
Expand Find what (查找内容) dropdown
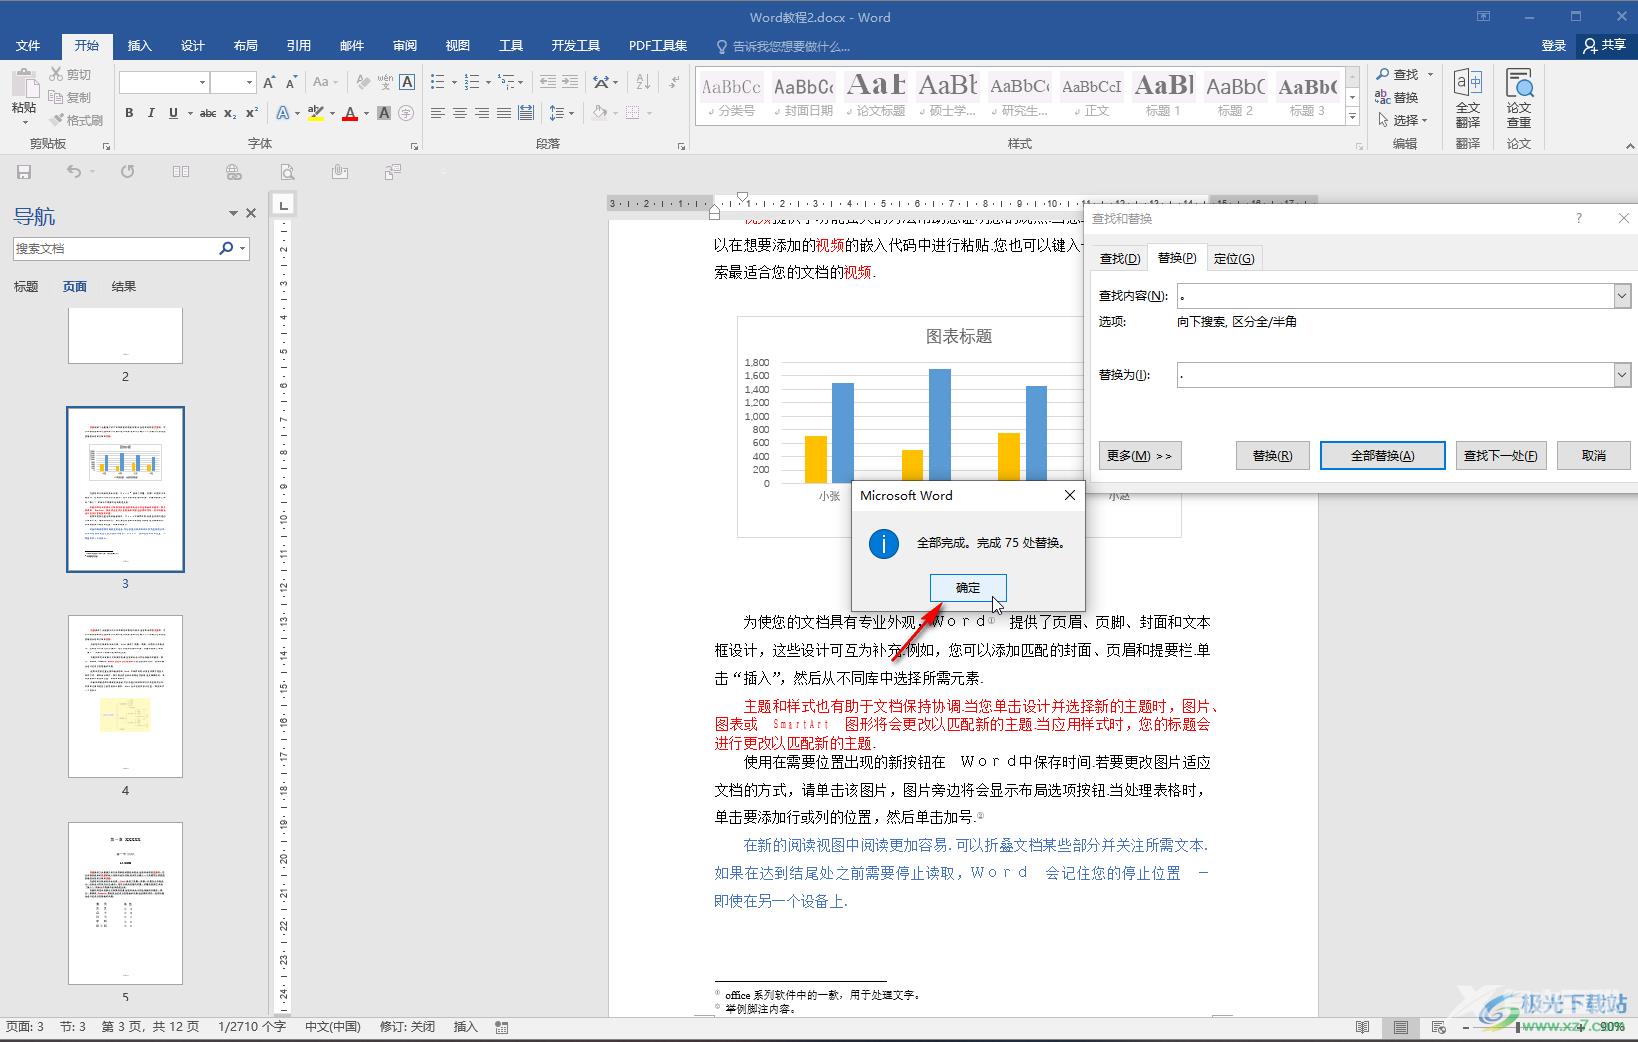(x=1621, y=295)
